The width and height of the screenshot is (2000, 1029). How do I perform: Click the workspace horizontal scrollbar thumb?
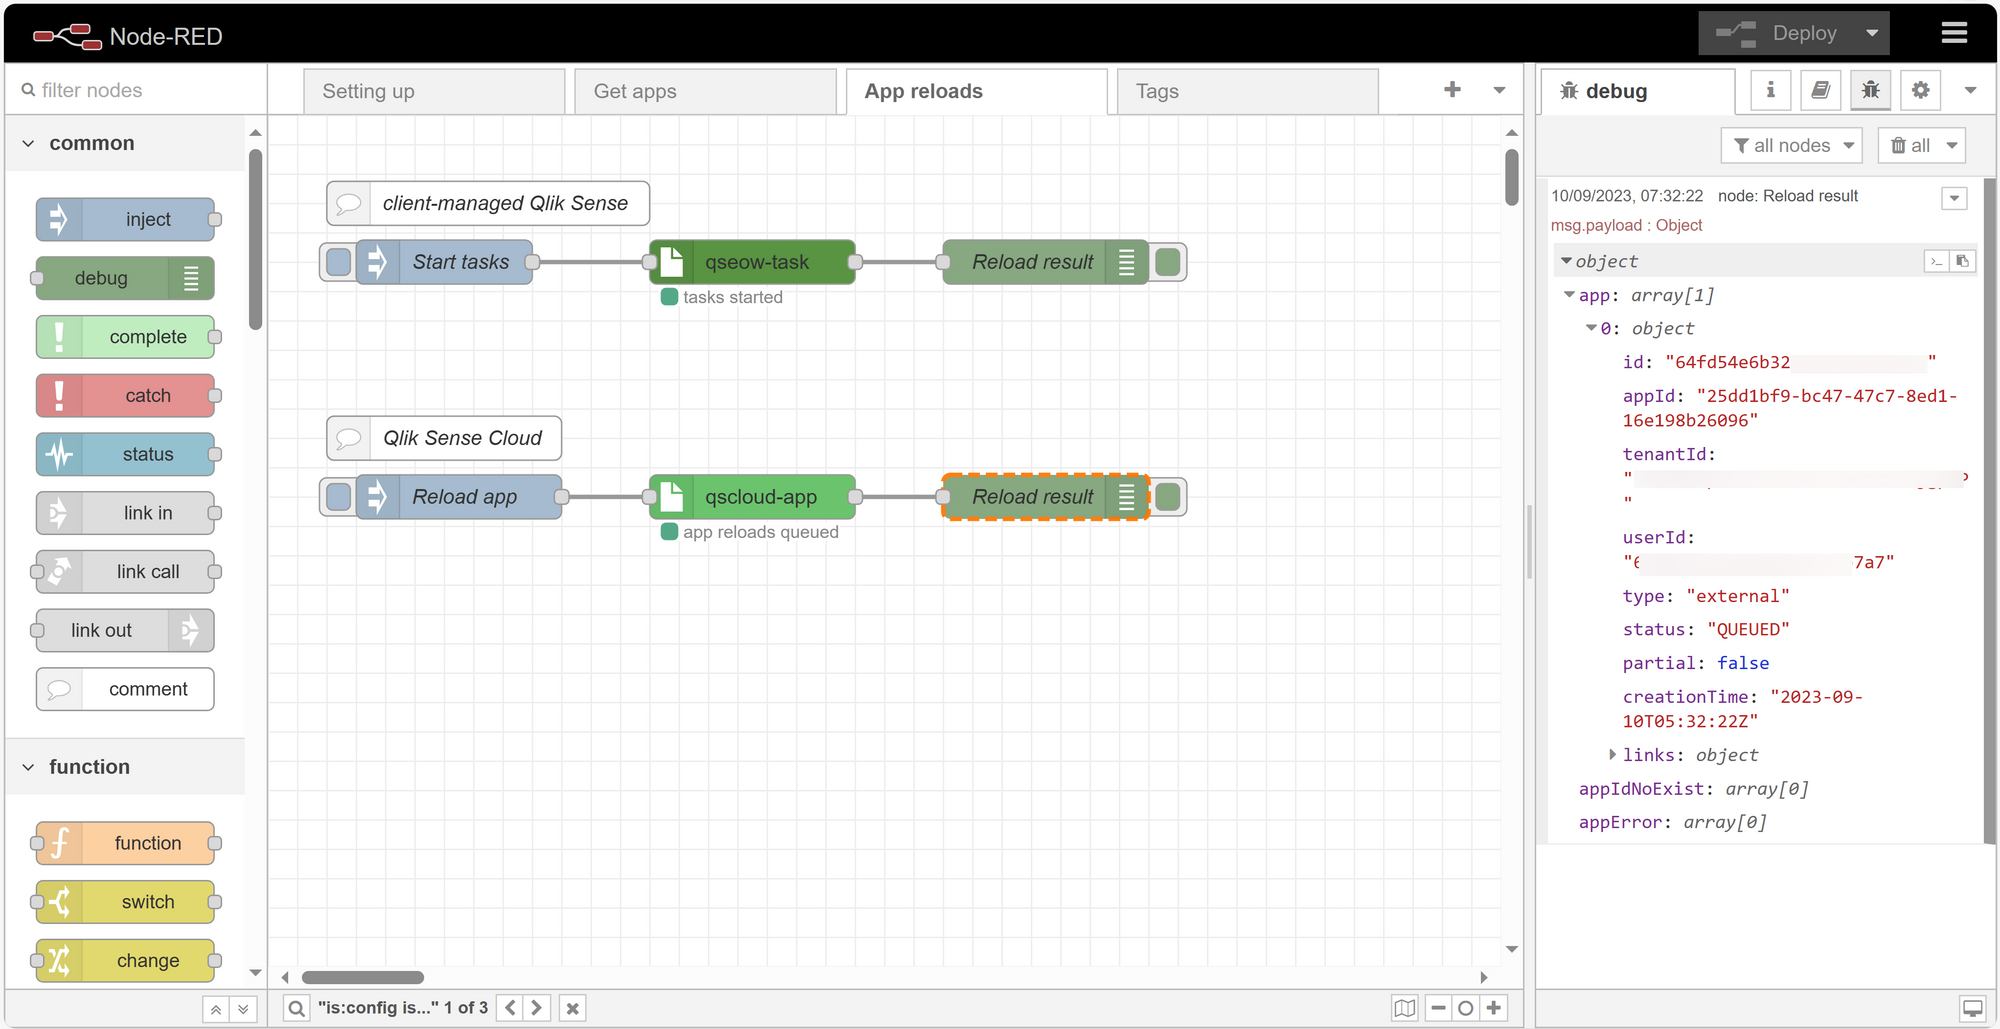click(363, 977)
